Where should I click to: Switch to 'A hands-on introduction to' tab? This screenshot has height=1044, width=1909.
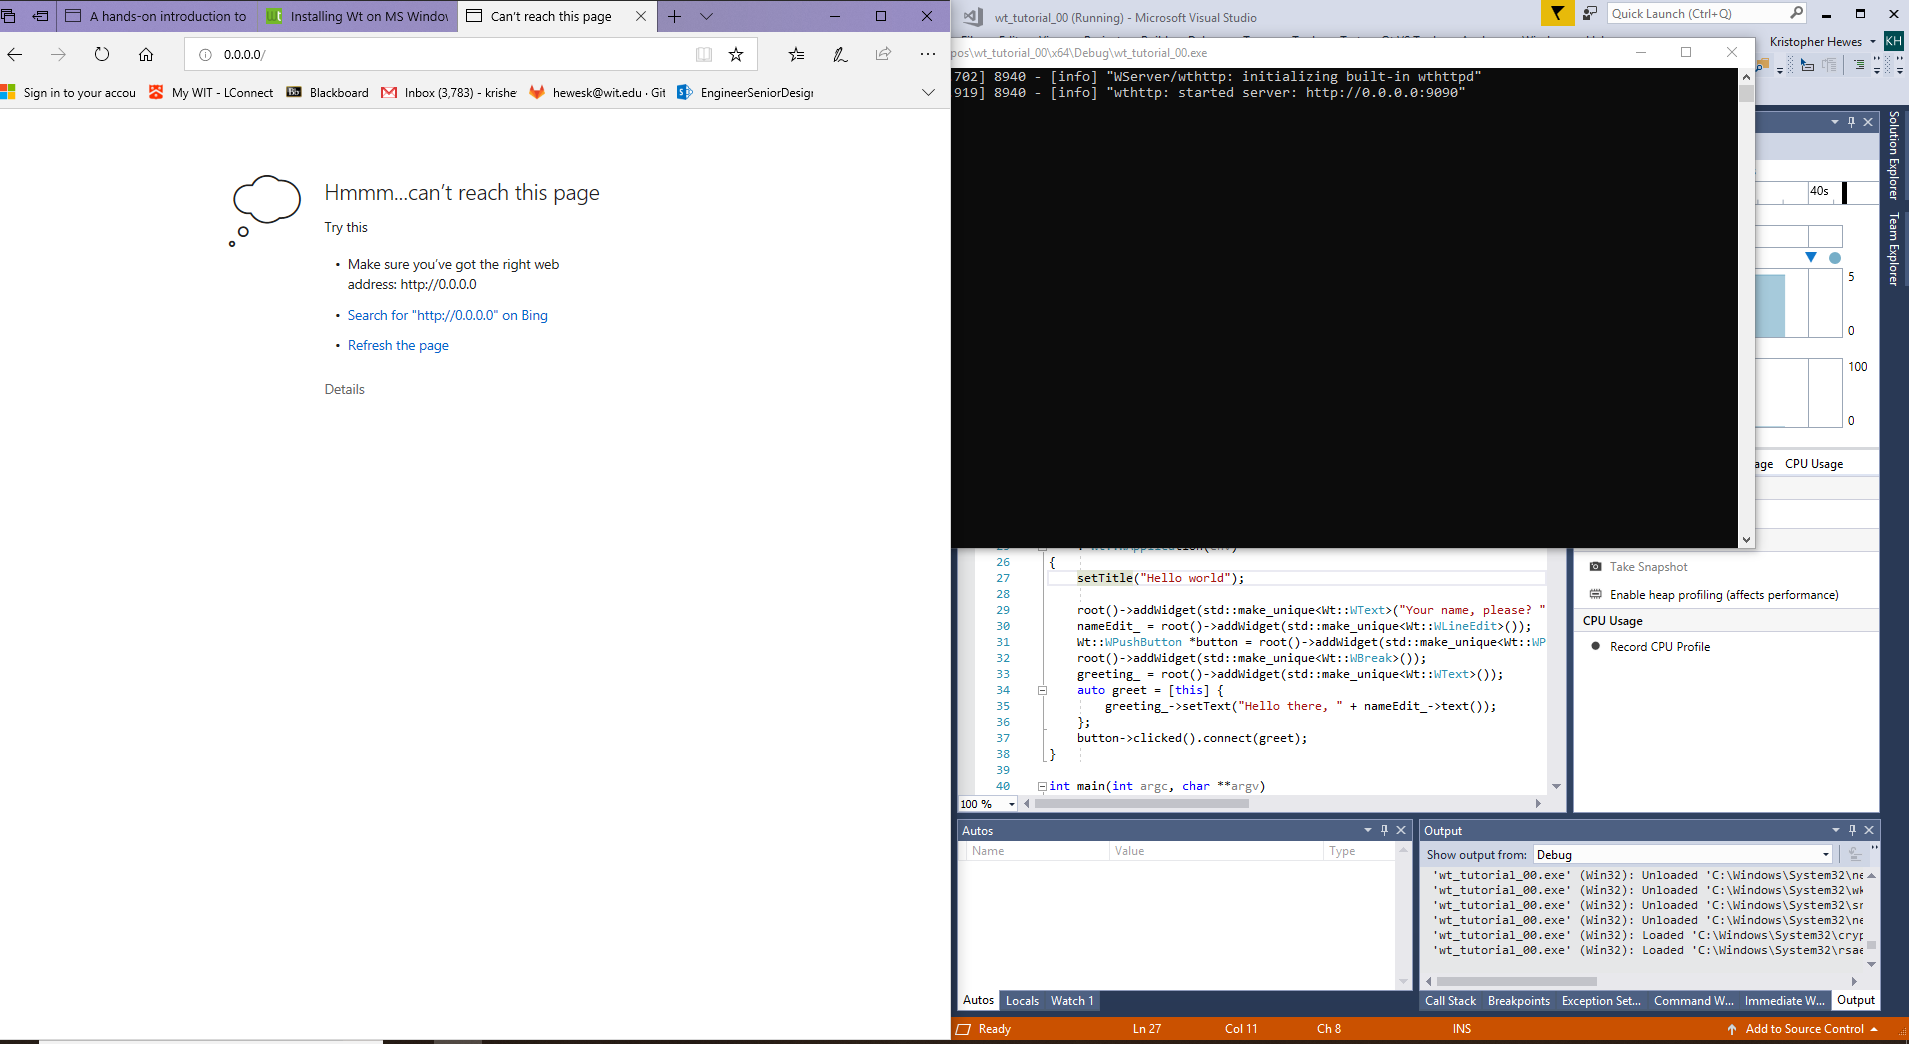[x=155, y=16]
